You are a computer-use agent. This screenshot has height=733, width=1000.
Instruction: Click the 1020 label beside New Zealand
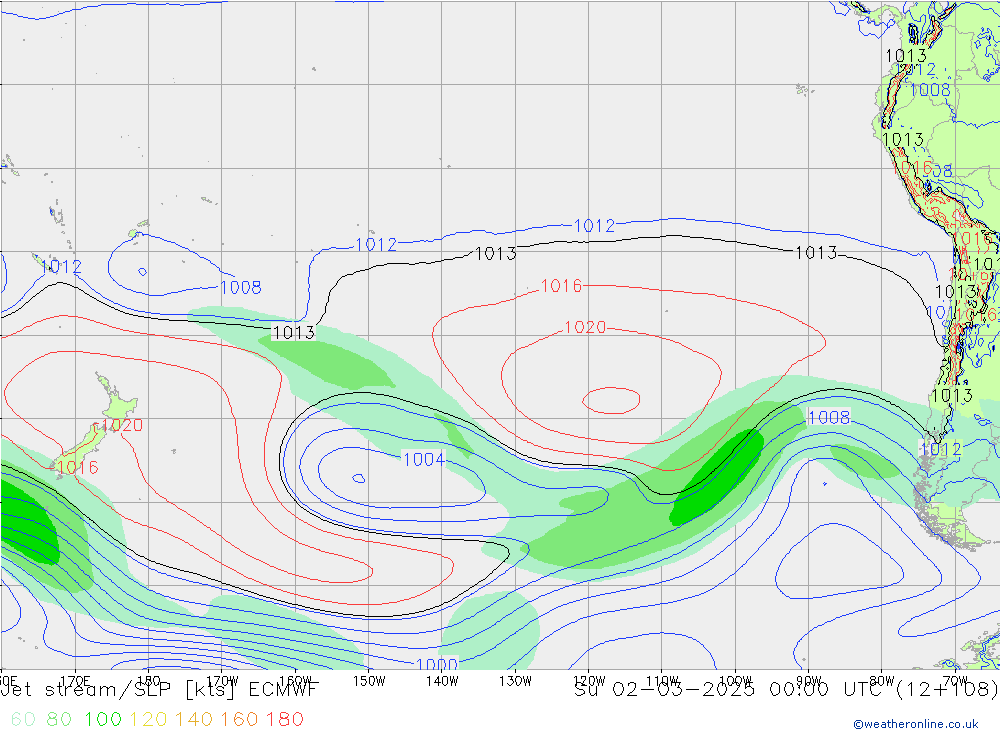(x=122, y=425)
